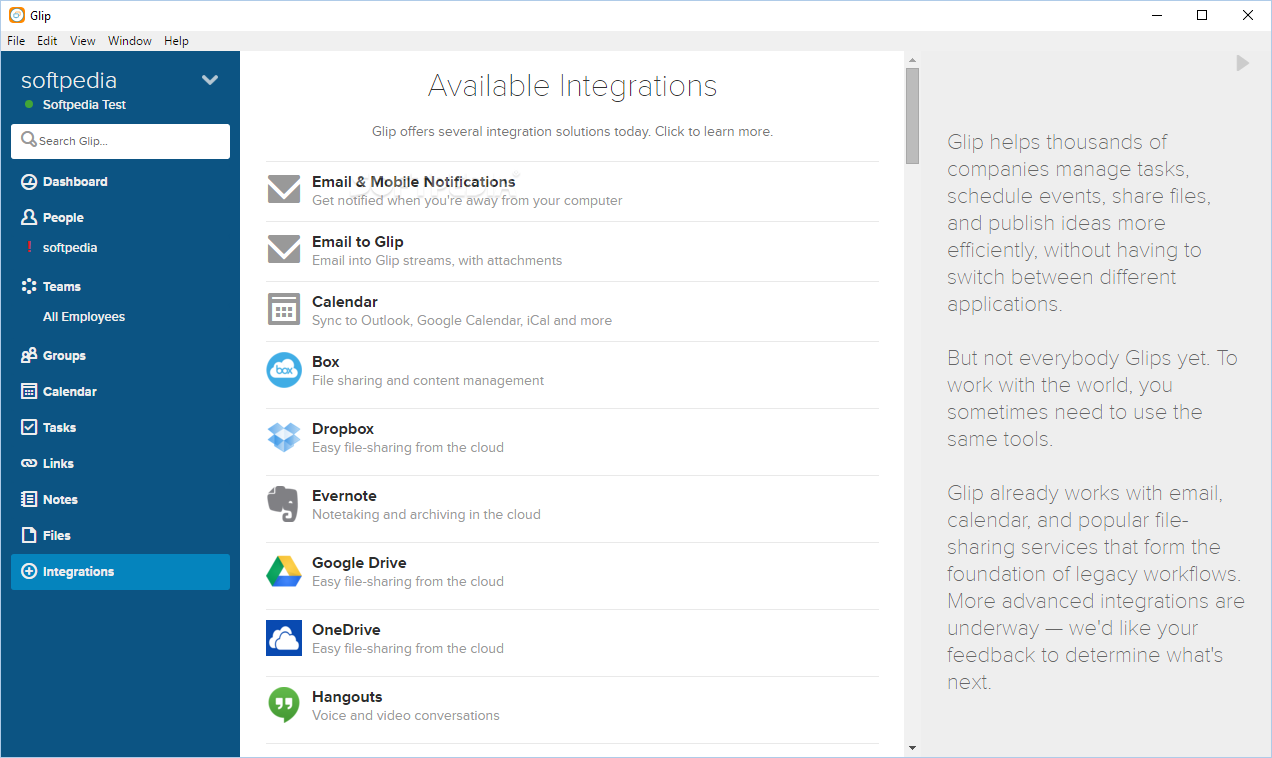1272x758 pixels.
Task: Click the Files document icon
Action: [29, 535]
